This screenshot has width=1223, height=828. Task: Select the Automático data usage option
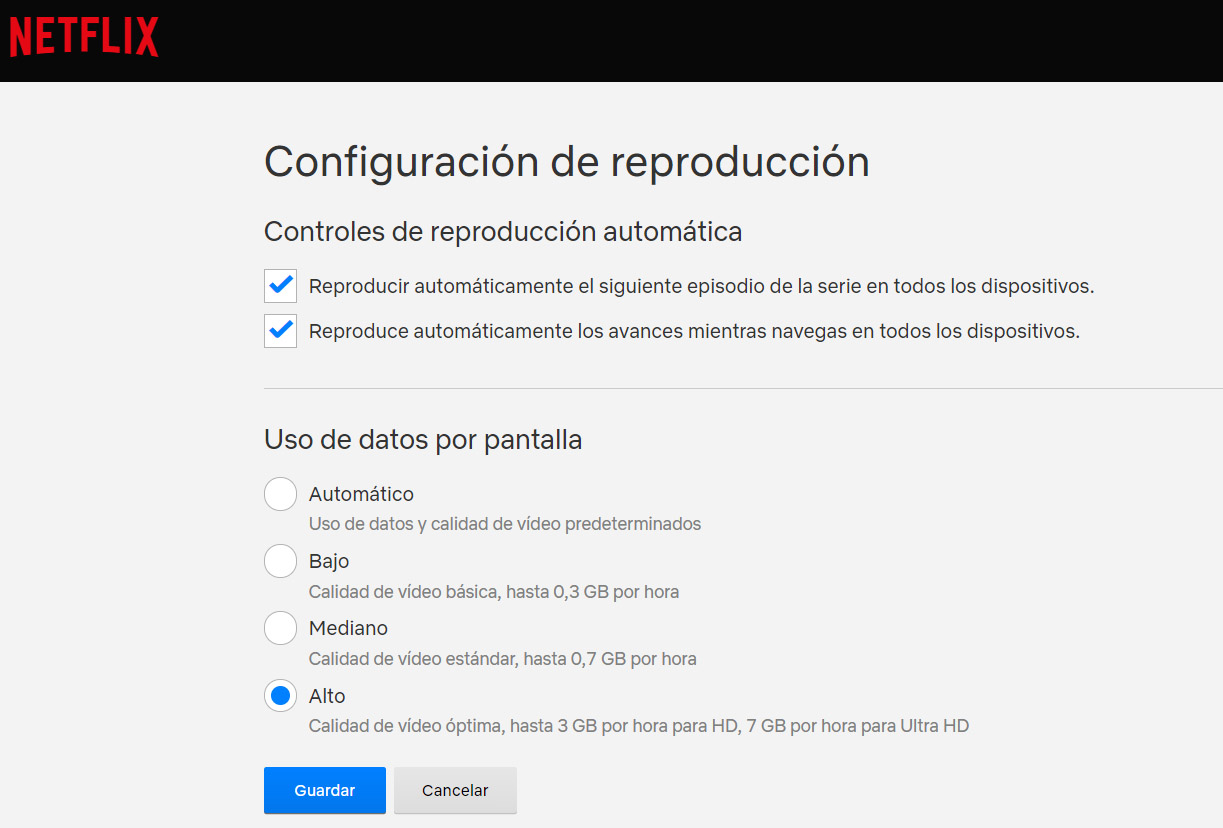click(x=280, y=494)
